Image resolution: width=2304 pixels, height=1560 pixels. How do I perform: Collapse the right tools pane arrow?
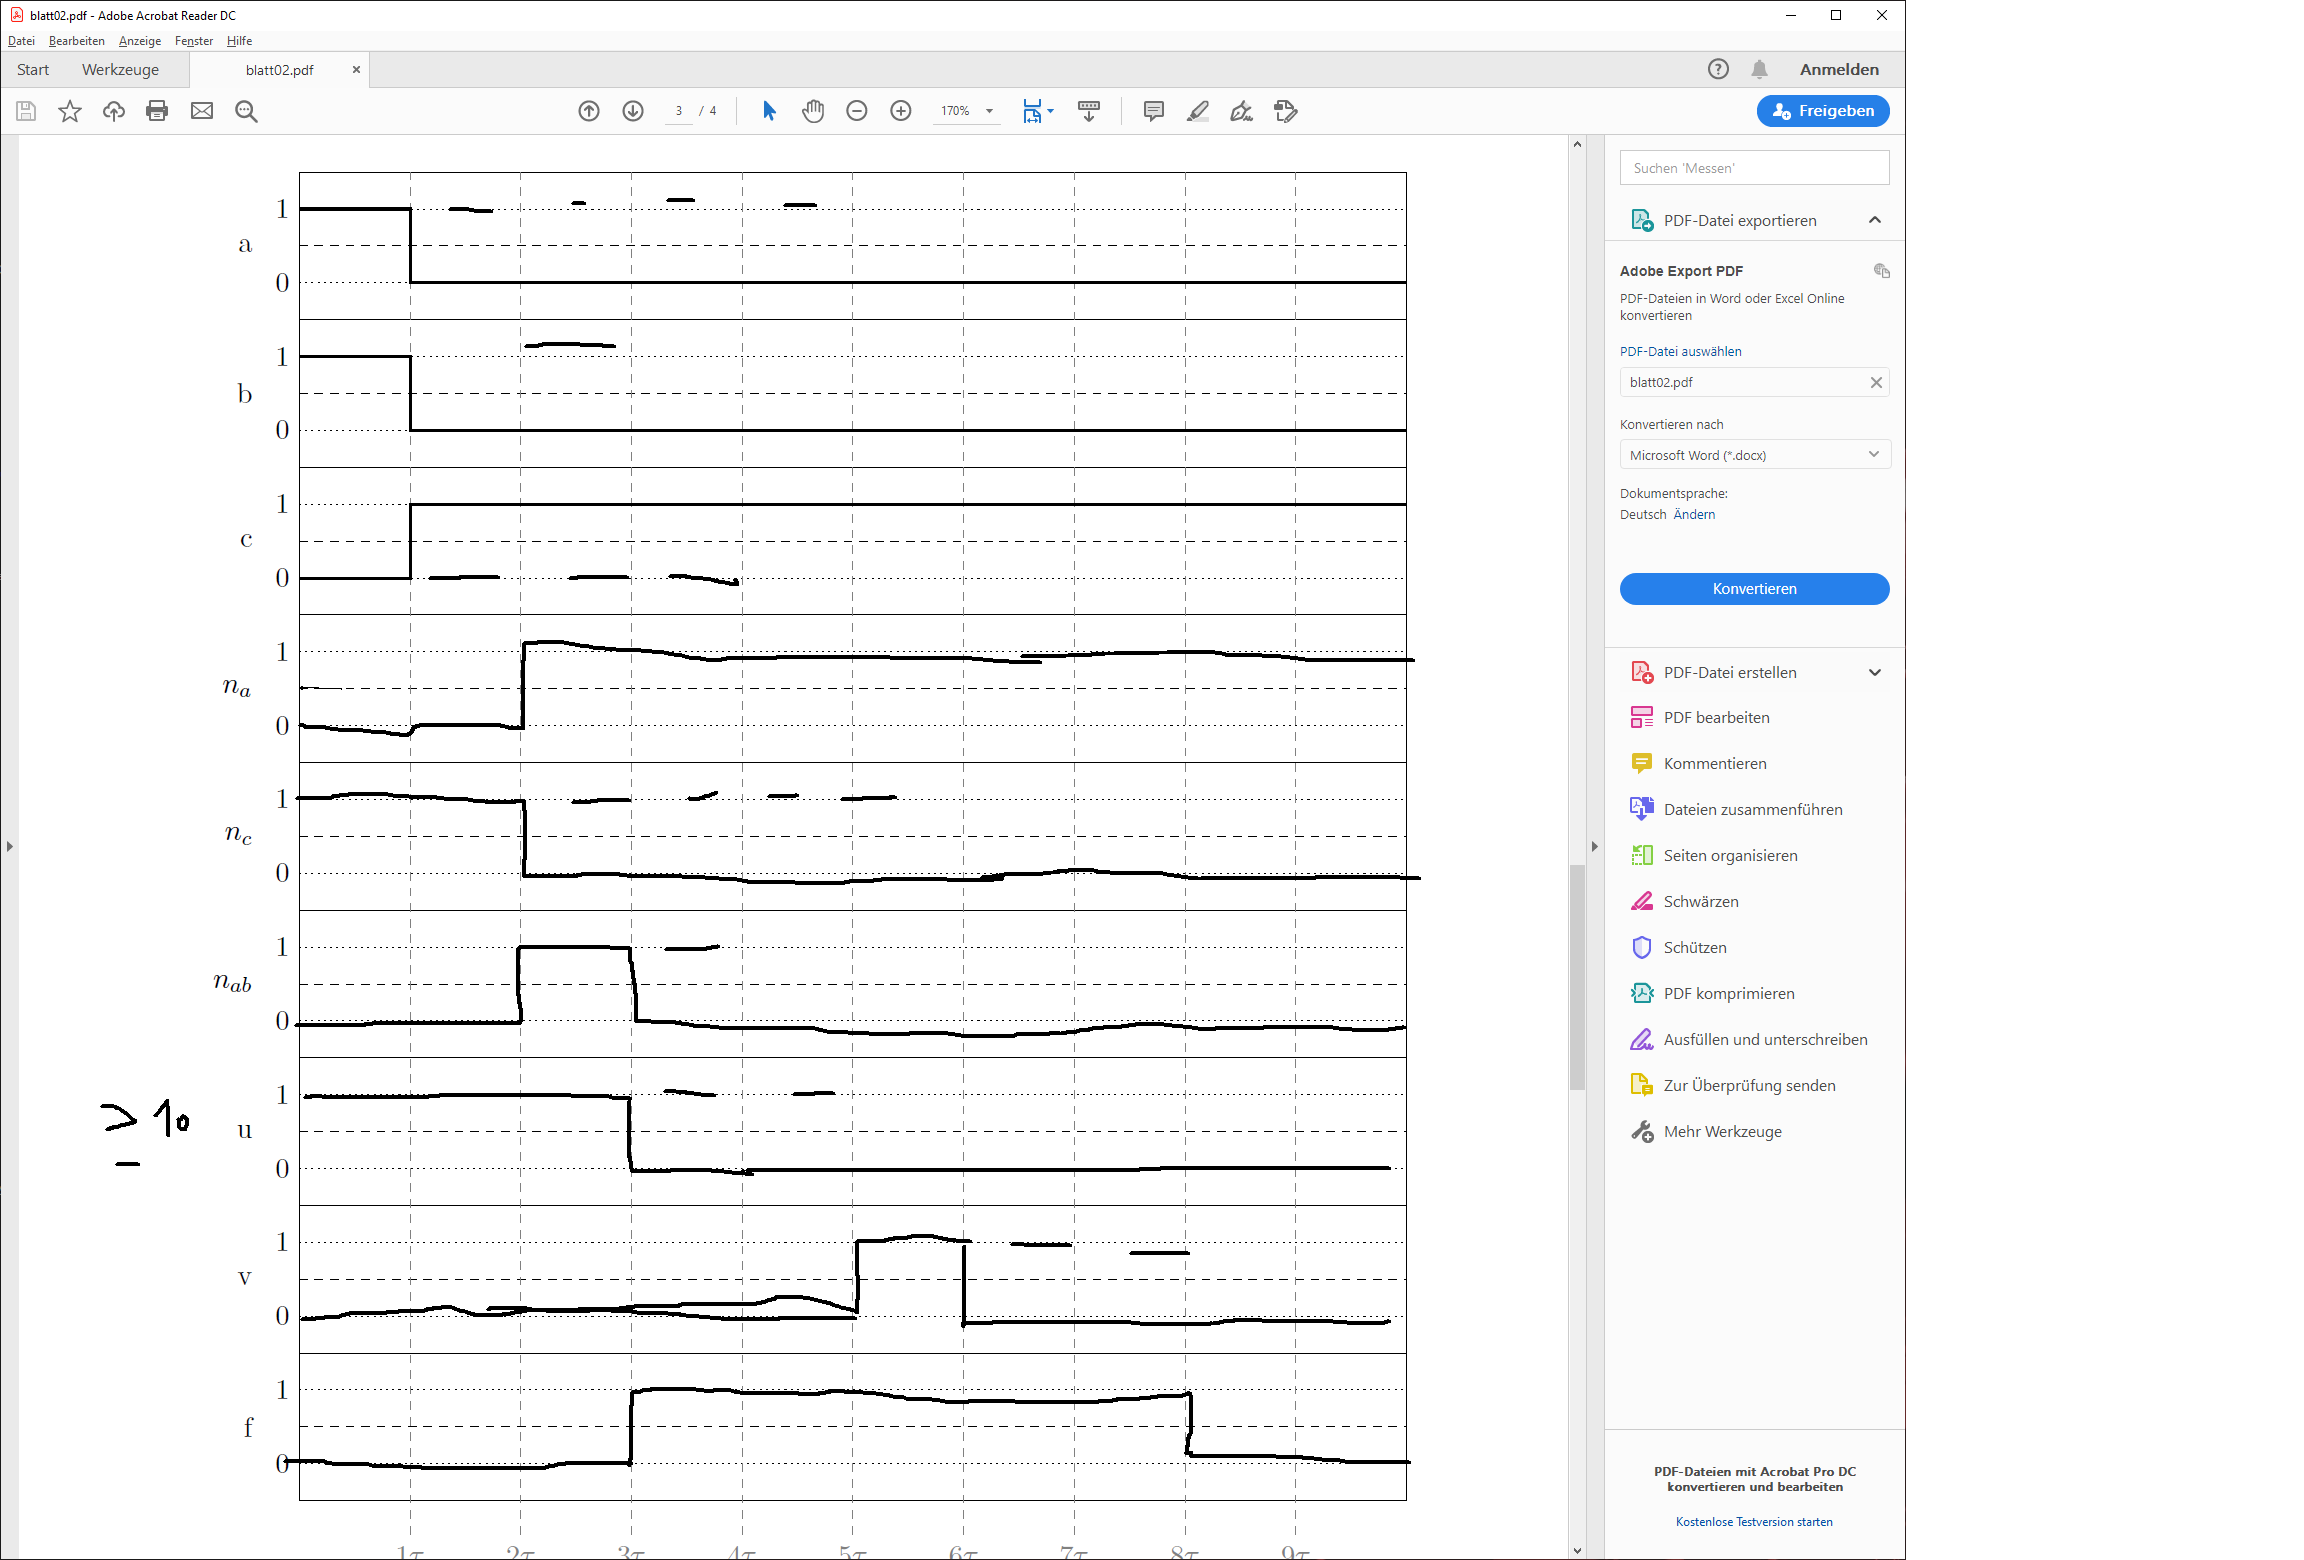coord(1595,847)
